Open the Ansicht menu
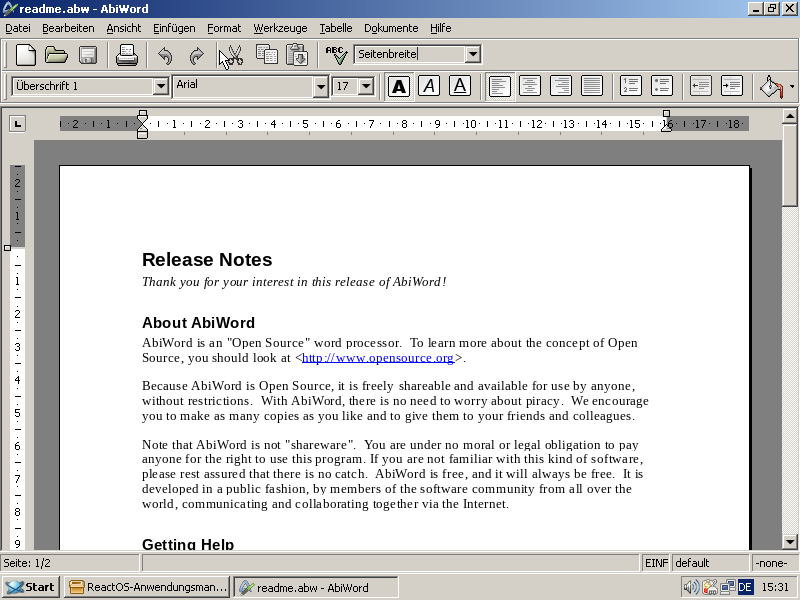 (123, 28)
